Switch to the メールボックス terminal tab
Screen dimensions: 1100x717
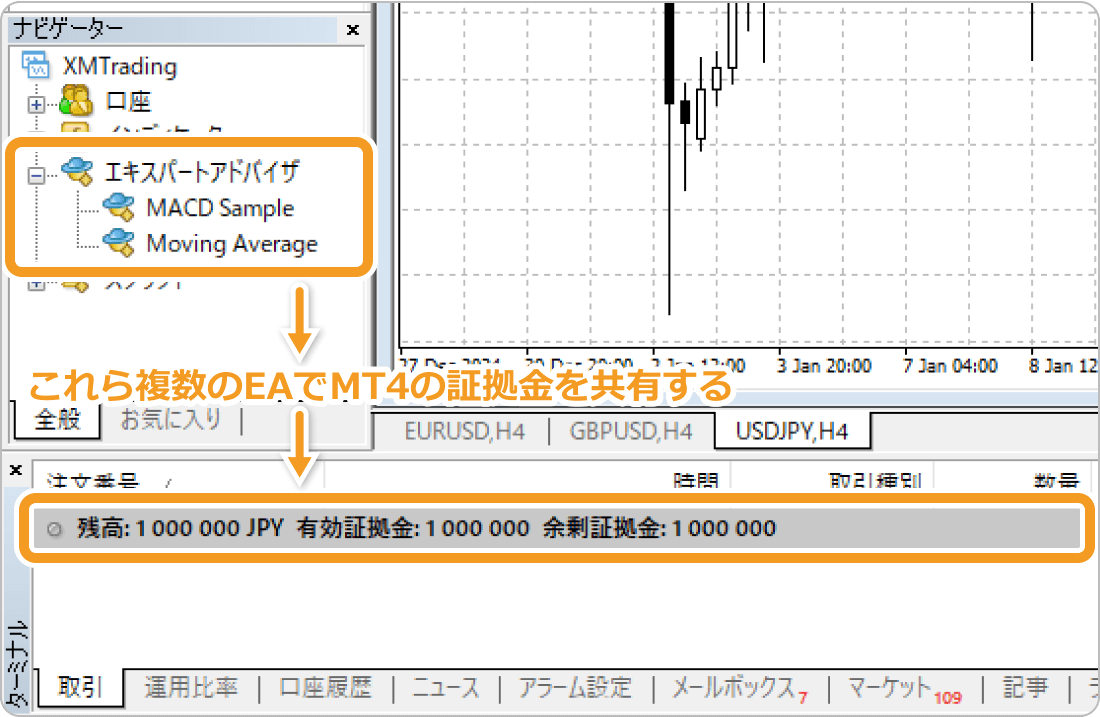[739, 688]
